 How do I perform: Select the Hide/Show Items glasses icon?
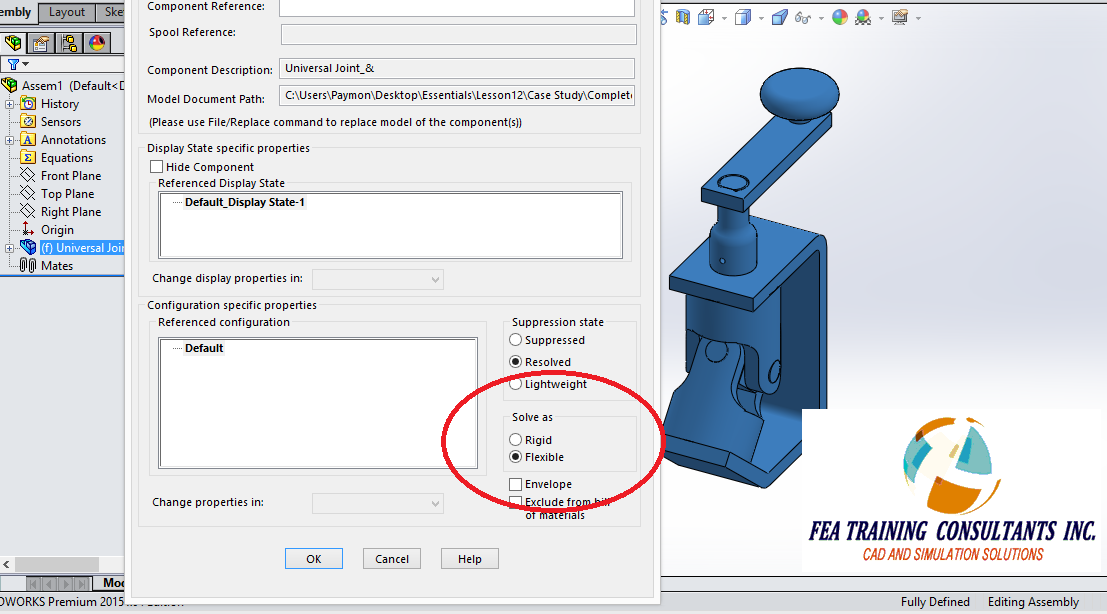pos(802,16)
